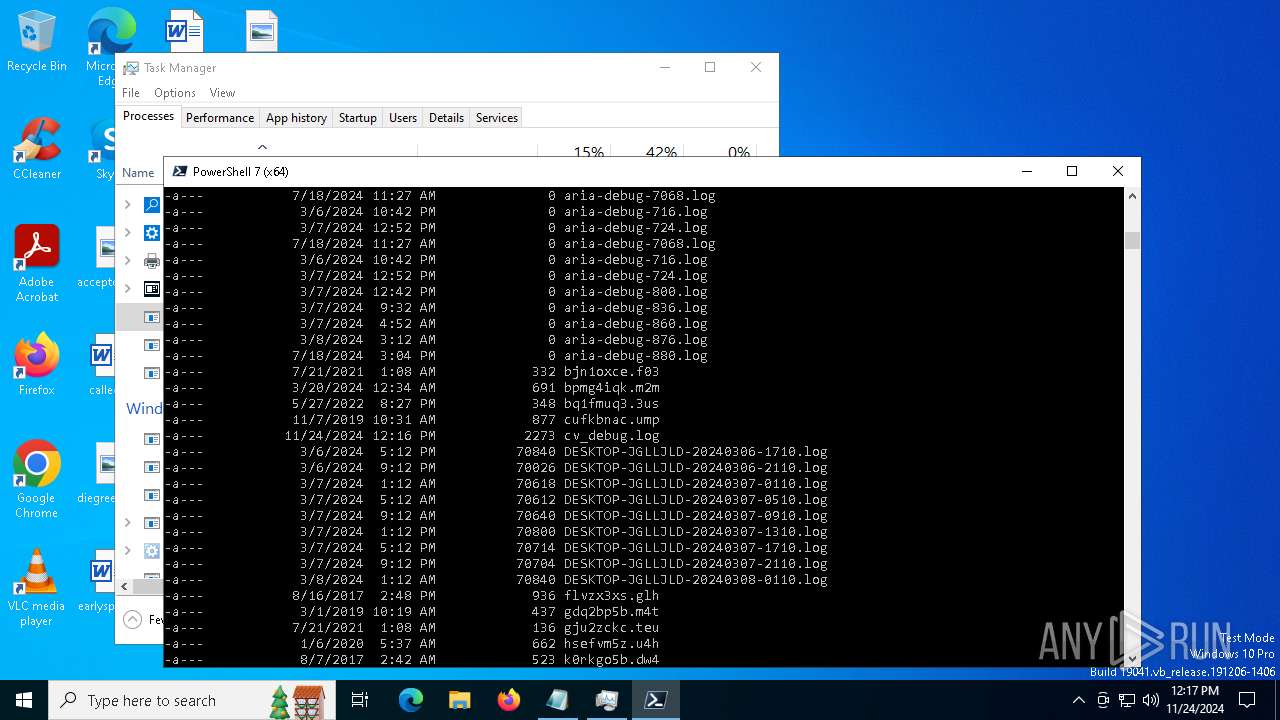Click the bjn1oxce.f03 file name
This screenshot has width=1280, height=720.
click(x=612, y=372)
